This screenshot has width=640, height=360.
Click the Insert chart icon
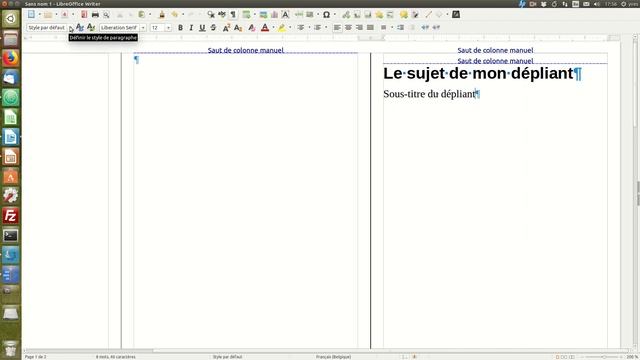(274, 15)
